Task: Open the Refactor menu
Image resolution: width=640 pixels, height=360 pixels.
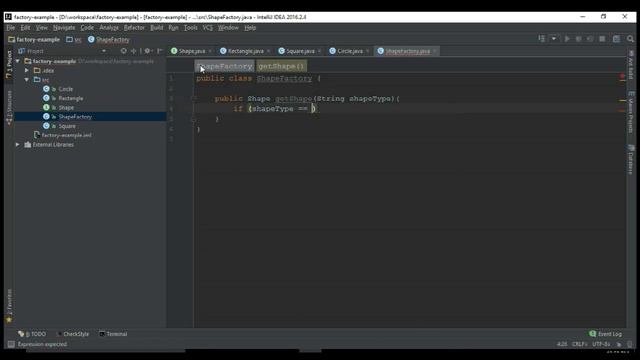Action: tap(134, 28)
